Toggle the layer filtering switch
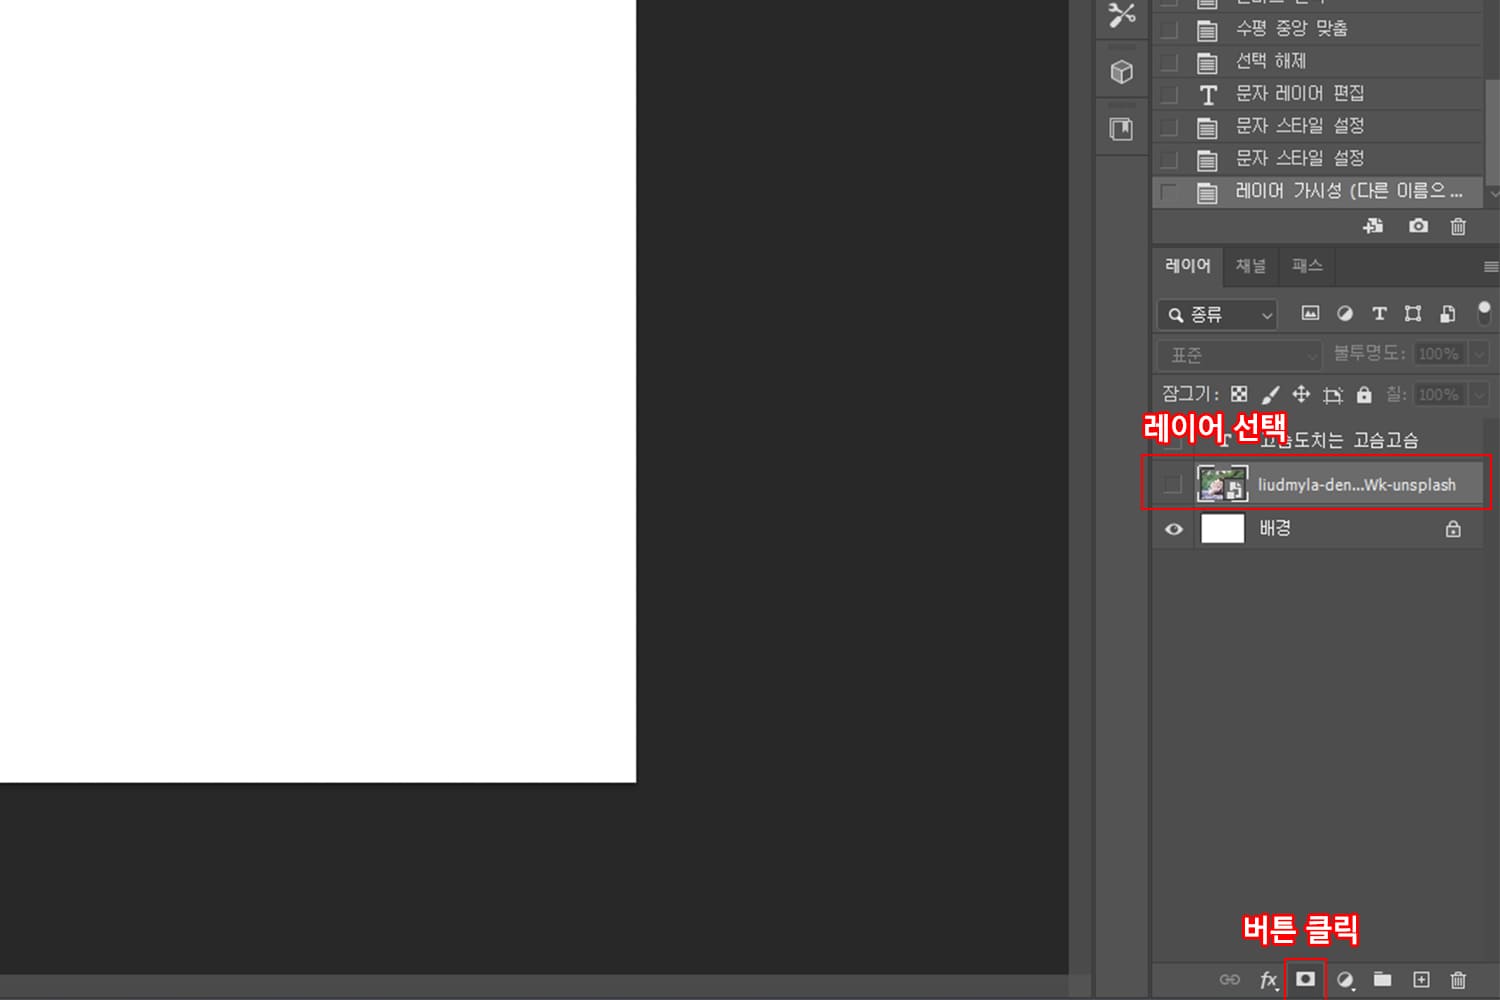The image size is (1500, 1000). coord(1484,313)
